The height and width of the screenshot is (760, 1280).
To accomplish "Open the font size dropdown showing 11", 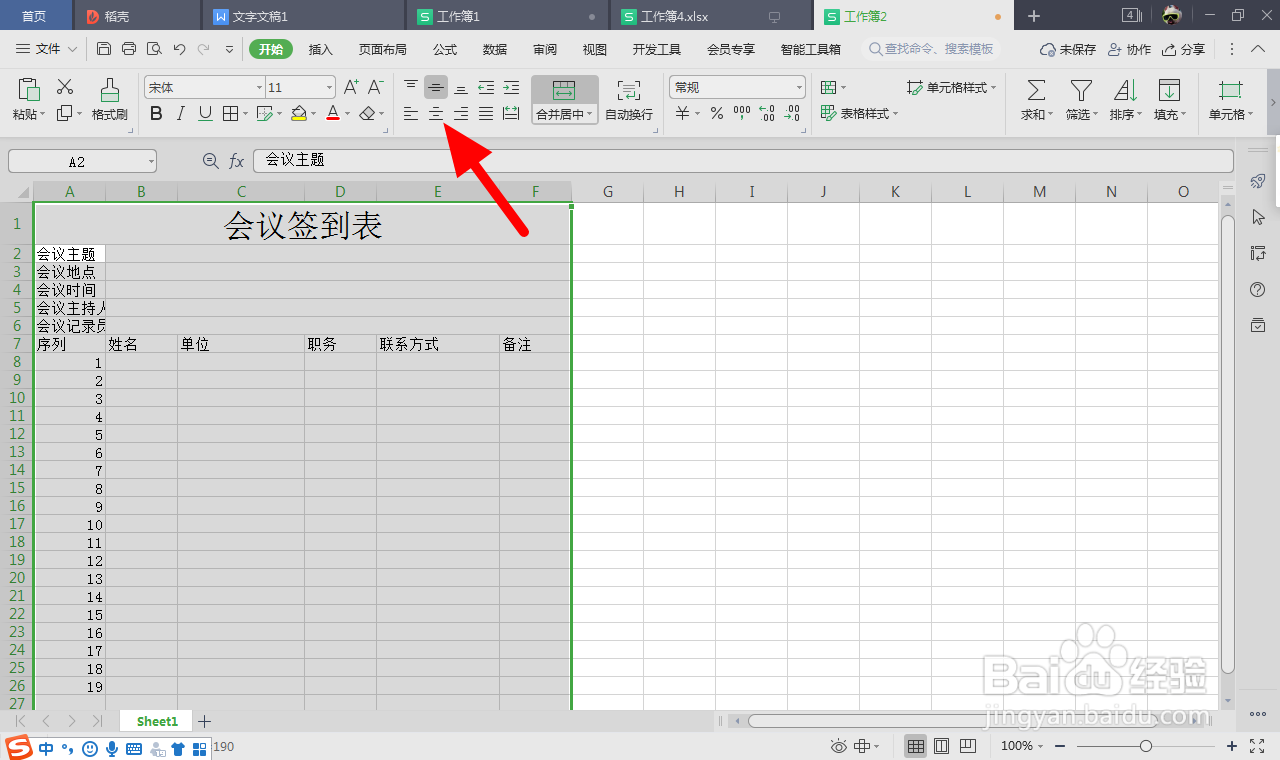I will (x=329, y=88).
